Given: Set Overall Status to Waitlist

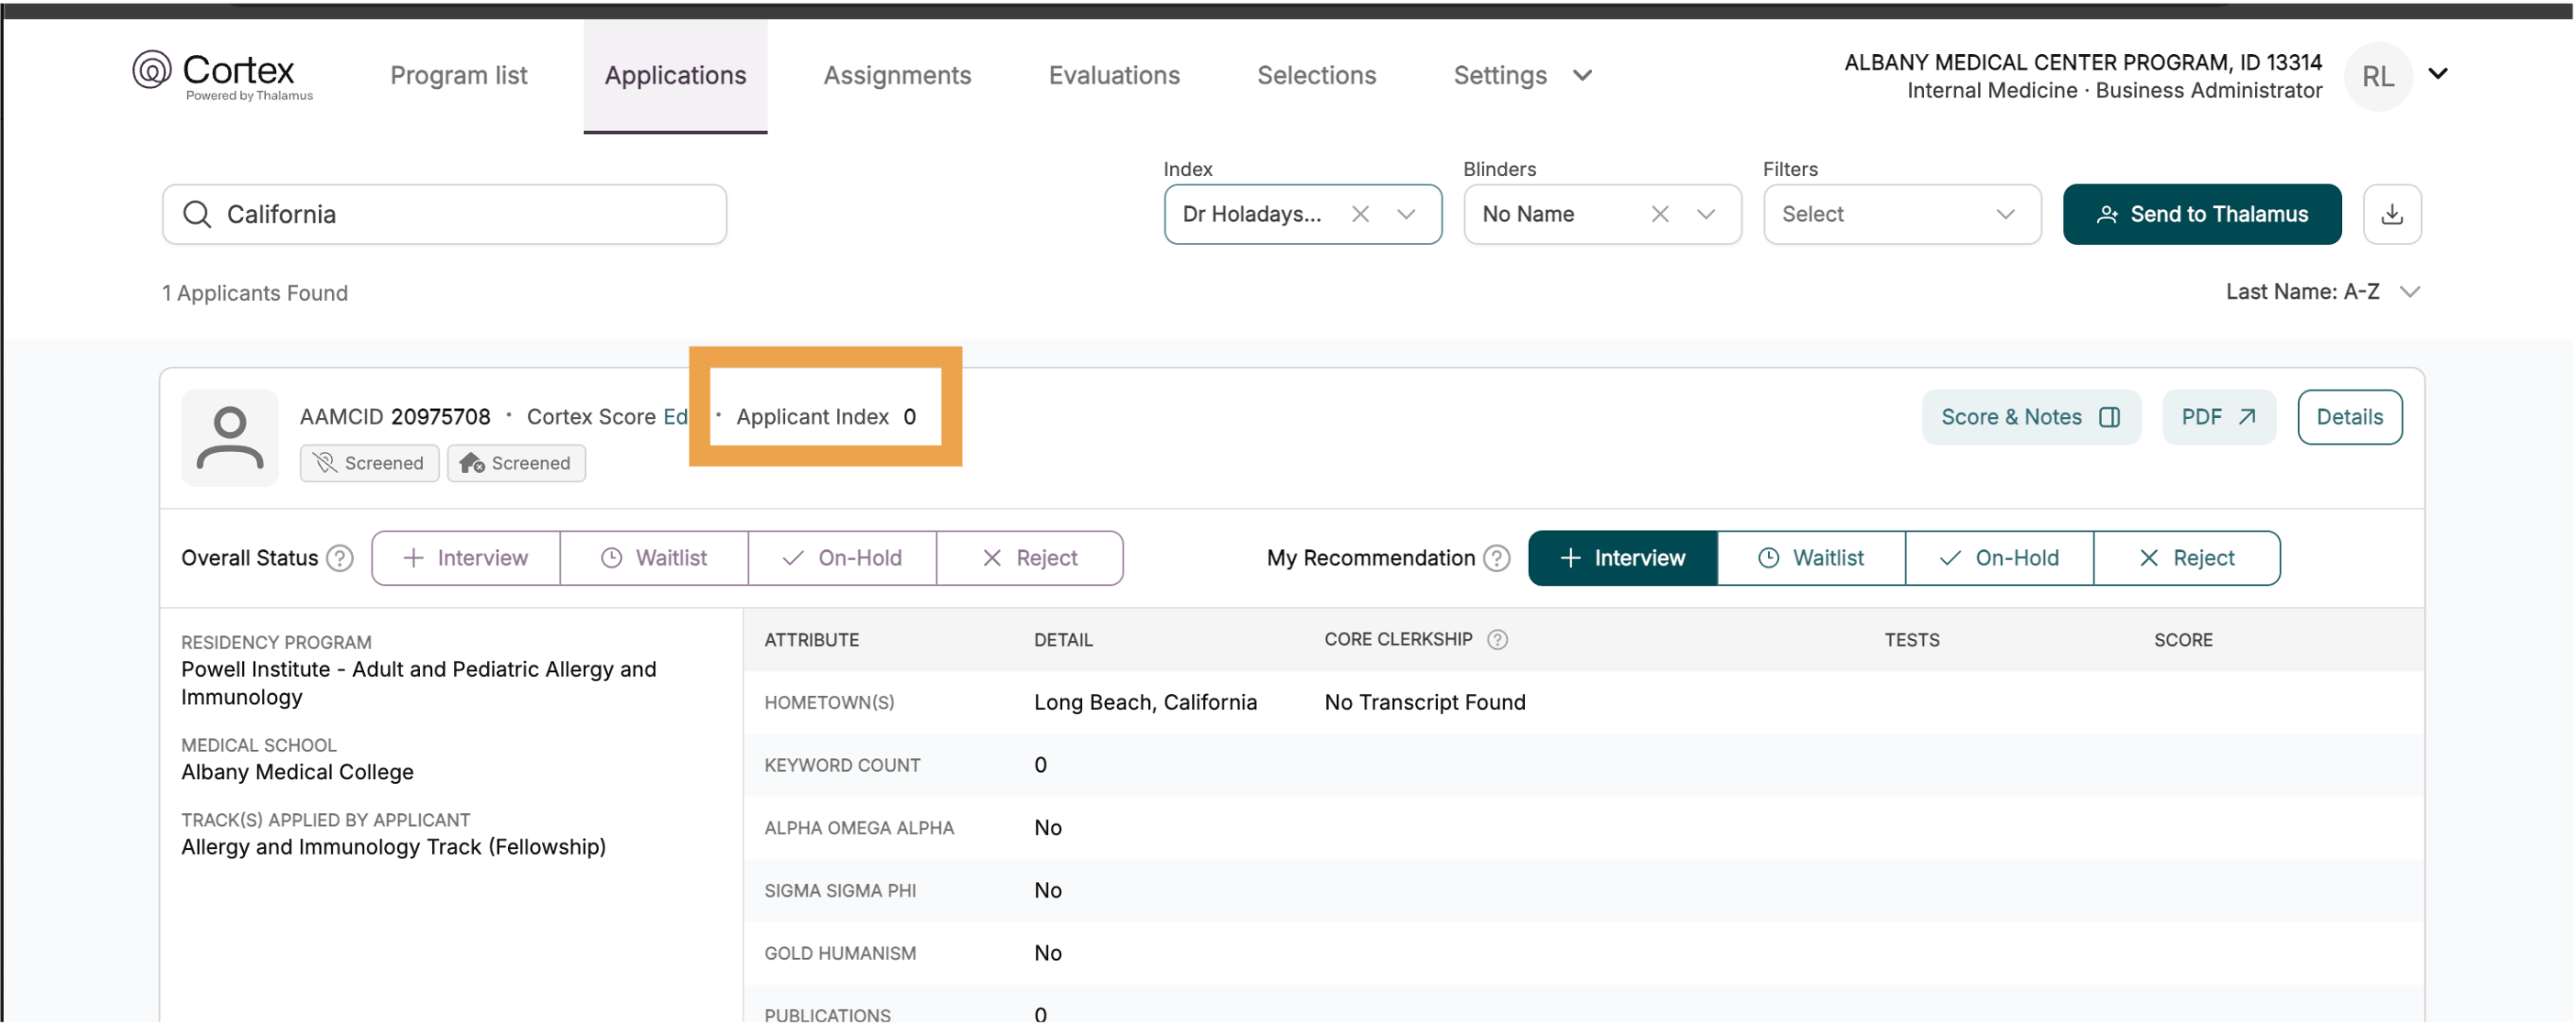Looking at the screenshot, I should [x=654, y=558].
